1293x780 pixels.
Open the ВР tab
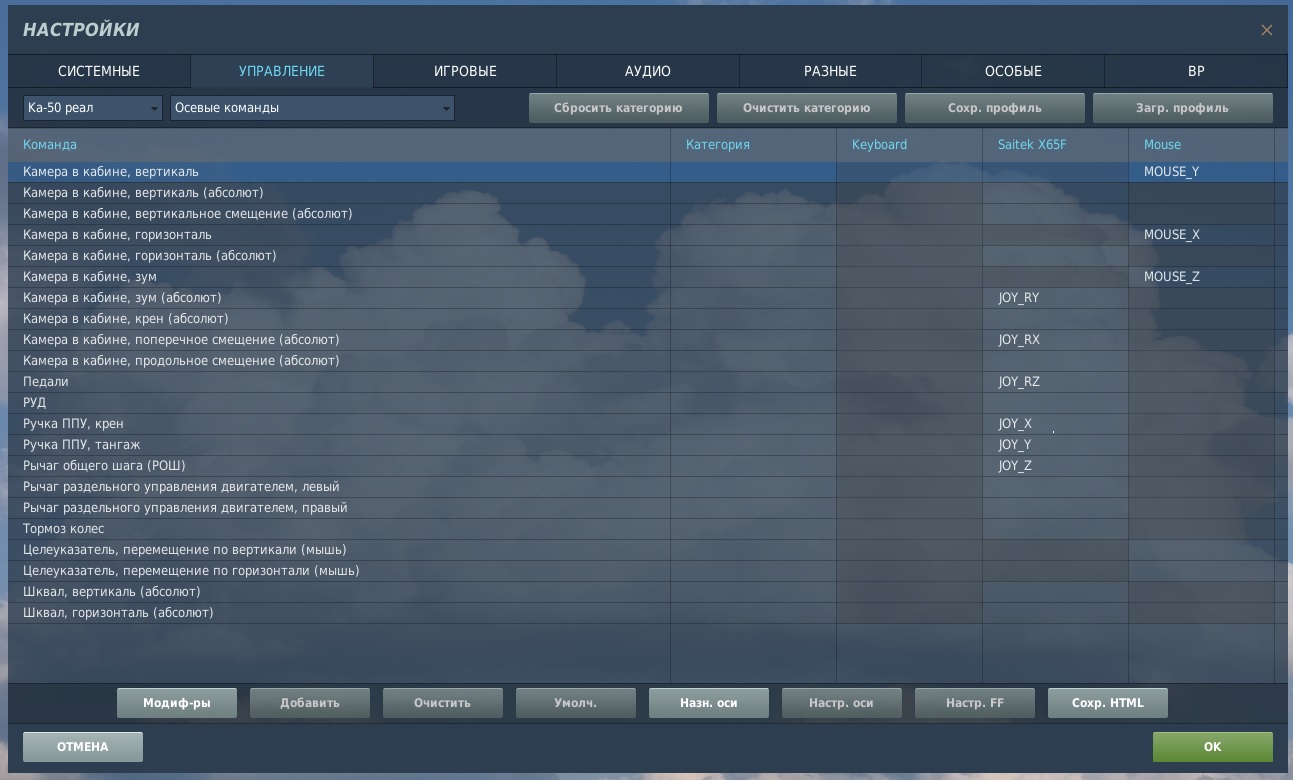[x=1196, y=71]
